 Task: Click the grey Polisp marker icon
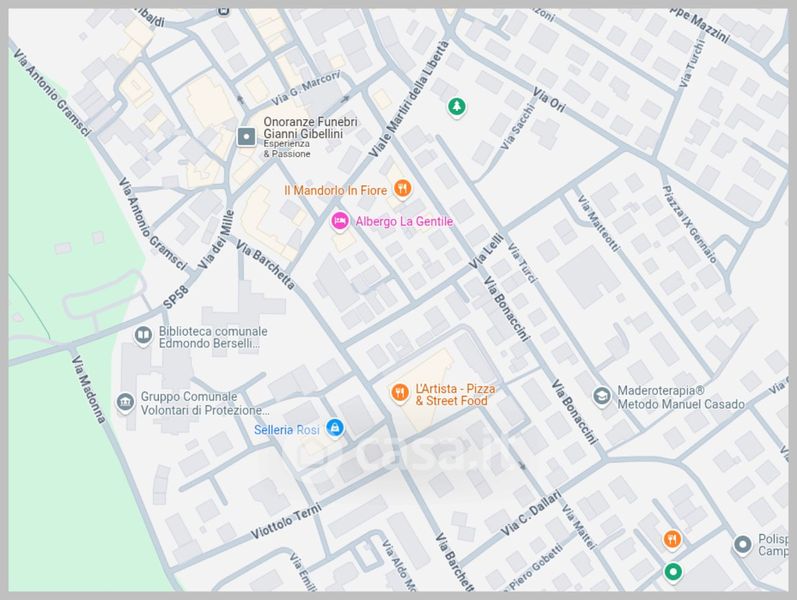742,545
